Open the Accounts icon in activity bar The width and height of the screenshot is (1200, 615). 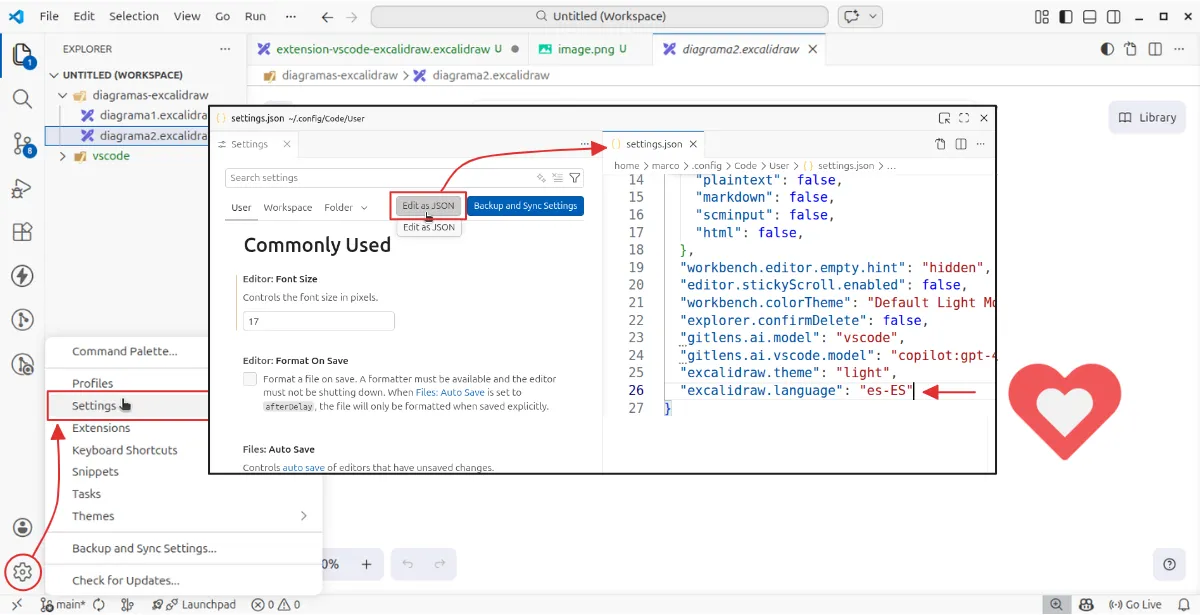point(22,527)
